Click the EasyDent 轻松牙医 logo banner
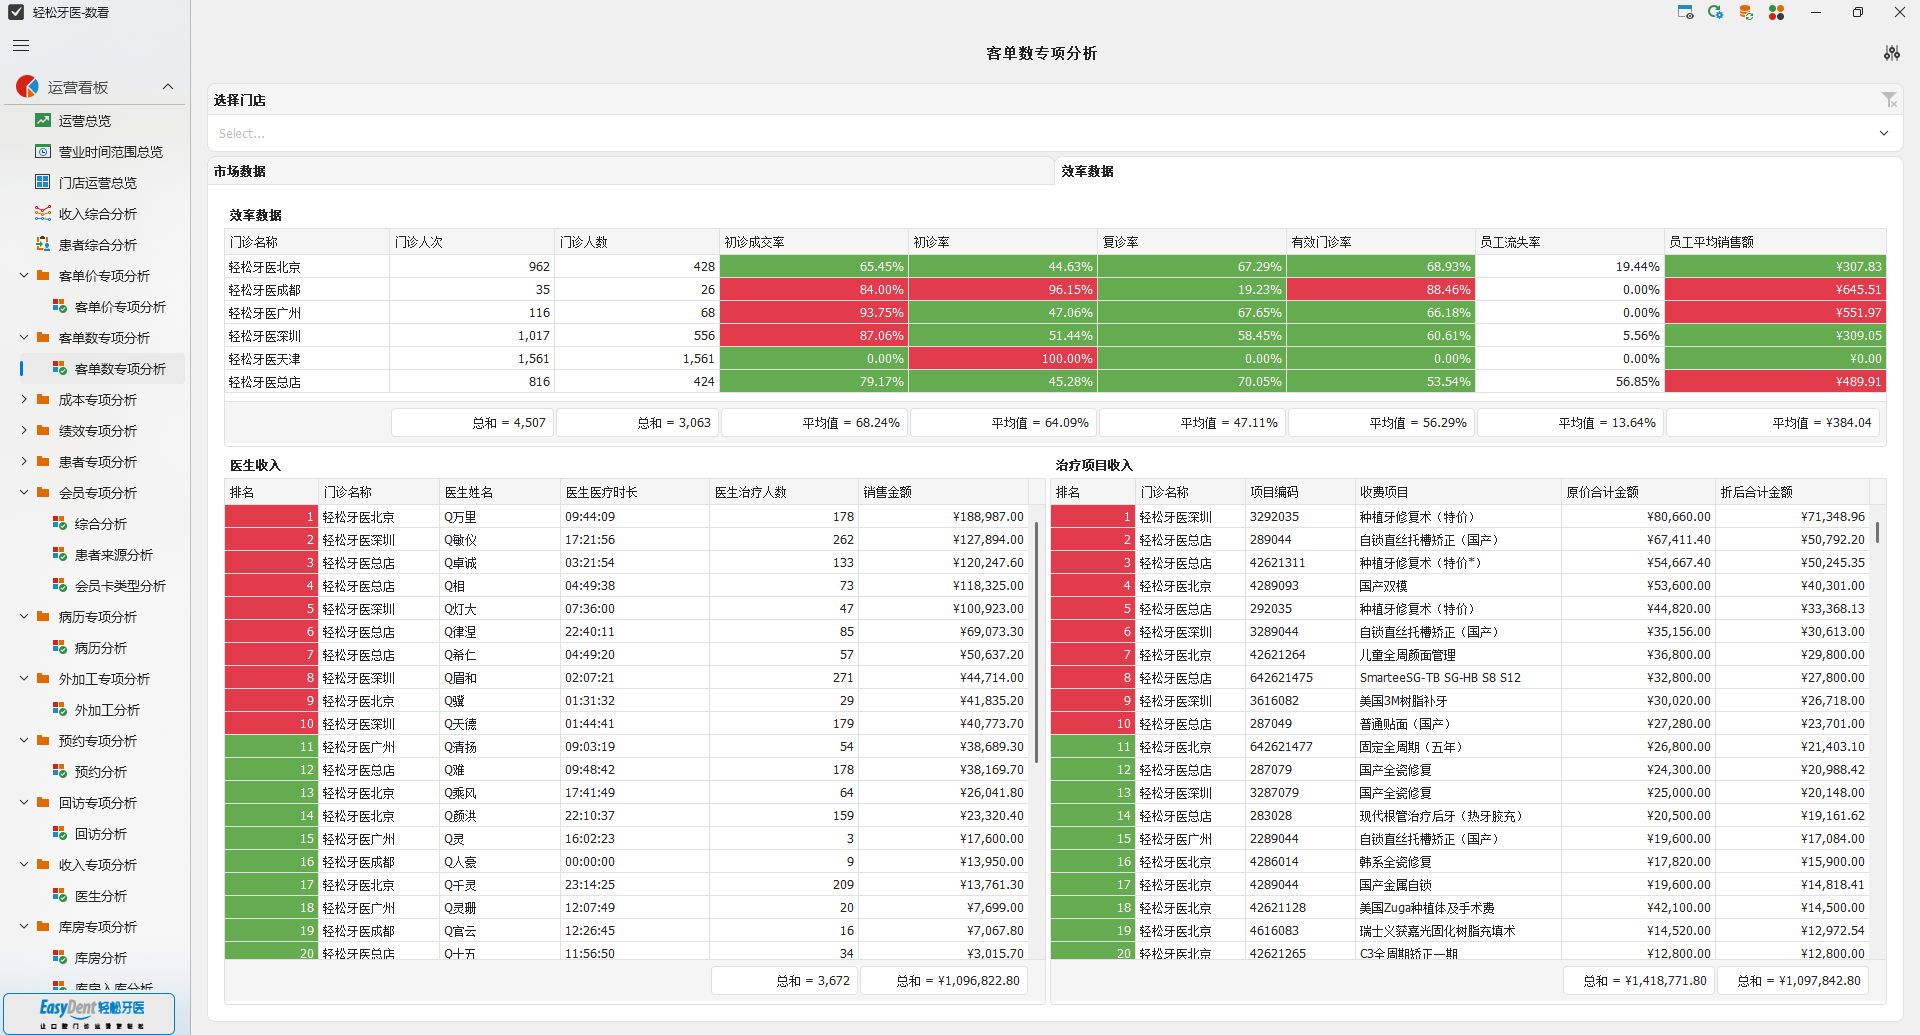This screenshot has height=1035, width=1920. 89,1013
